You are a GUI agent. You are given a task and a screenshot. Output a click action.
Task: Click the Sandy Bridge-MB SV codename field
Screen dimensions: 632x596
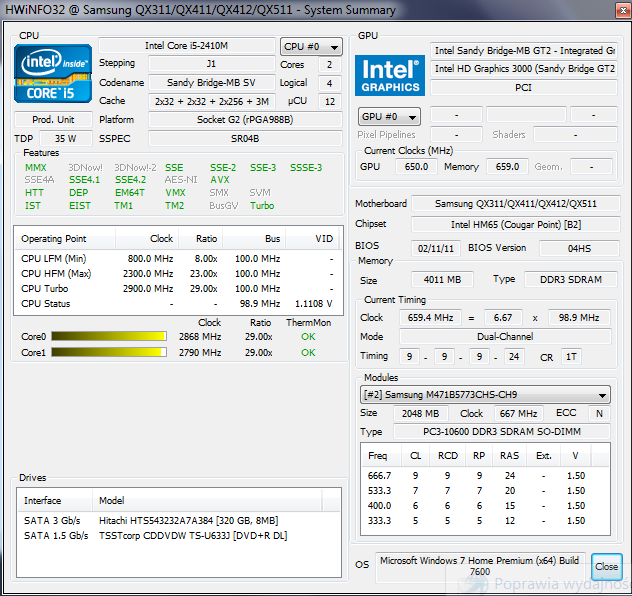[212, 83]
